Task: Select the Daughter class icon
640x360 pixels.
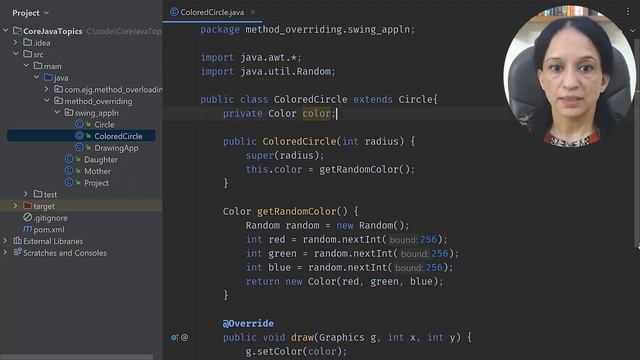Action: [x=69, y=159]
